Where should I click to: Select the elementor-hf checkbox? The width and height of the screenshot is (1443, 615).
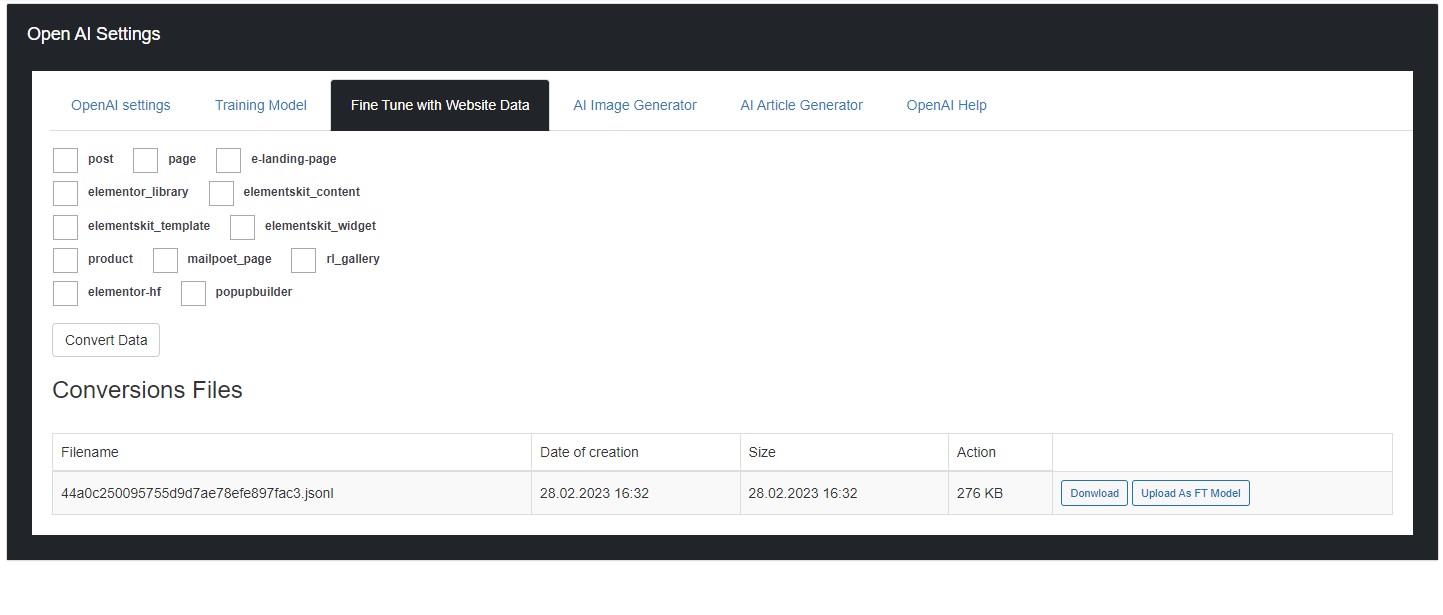tap(65, 293)
